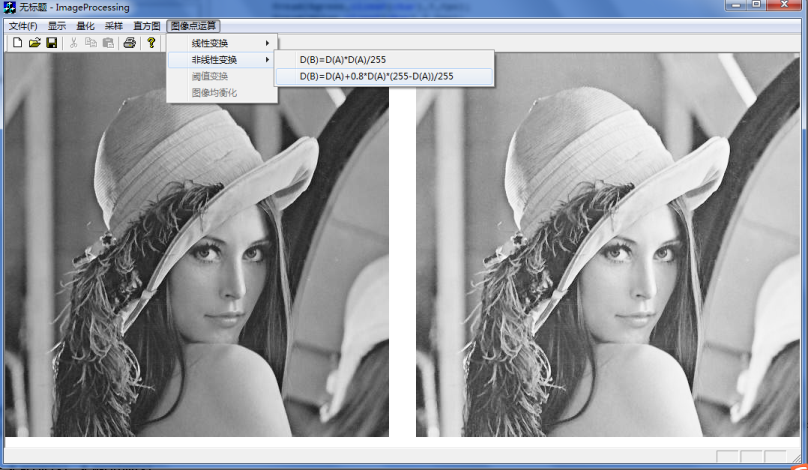
Task: Click the yellow Help question mark icon
Action: point(151,43)
